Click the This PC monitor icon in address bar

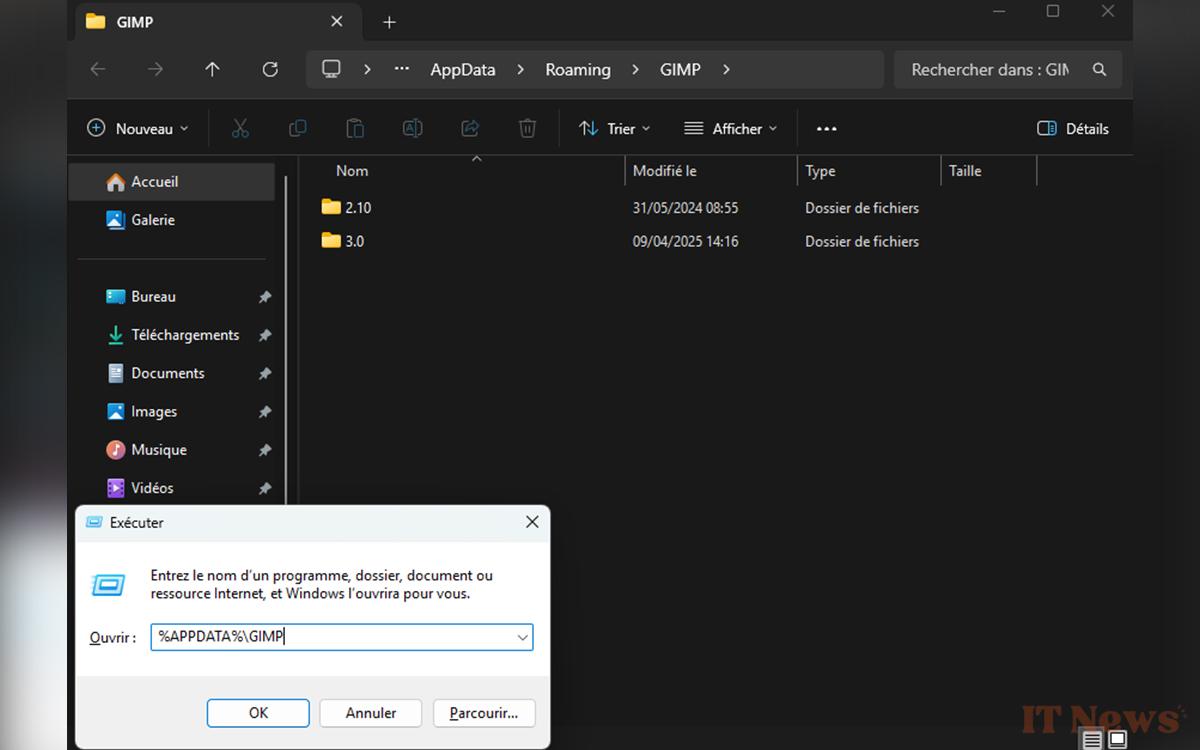(x=331, y=69)
